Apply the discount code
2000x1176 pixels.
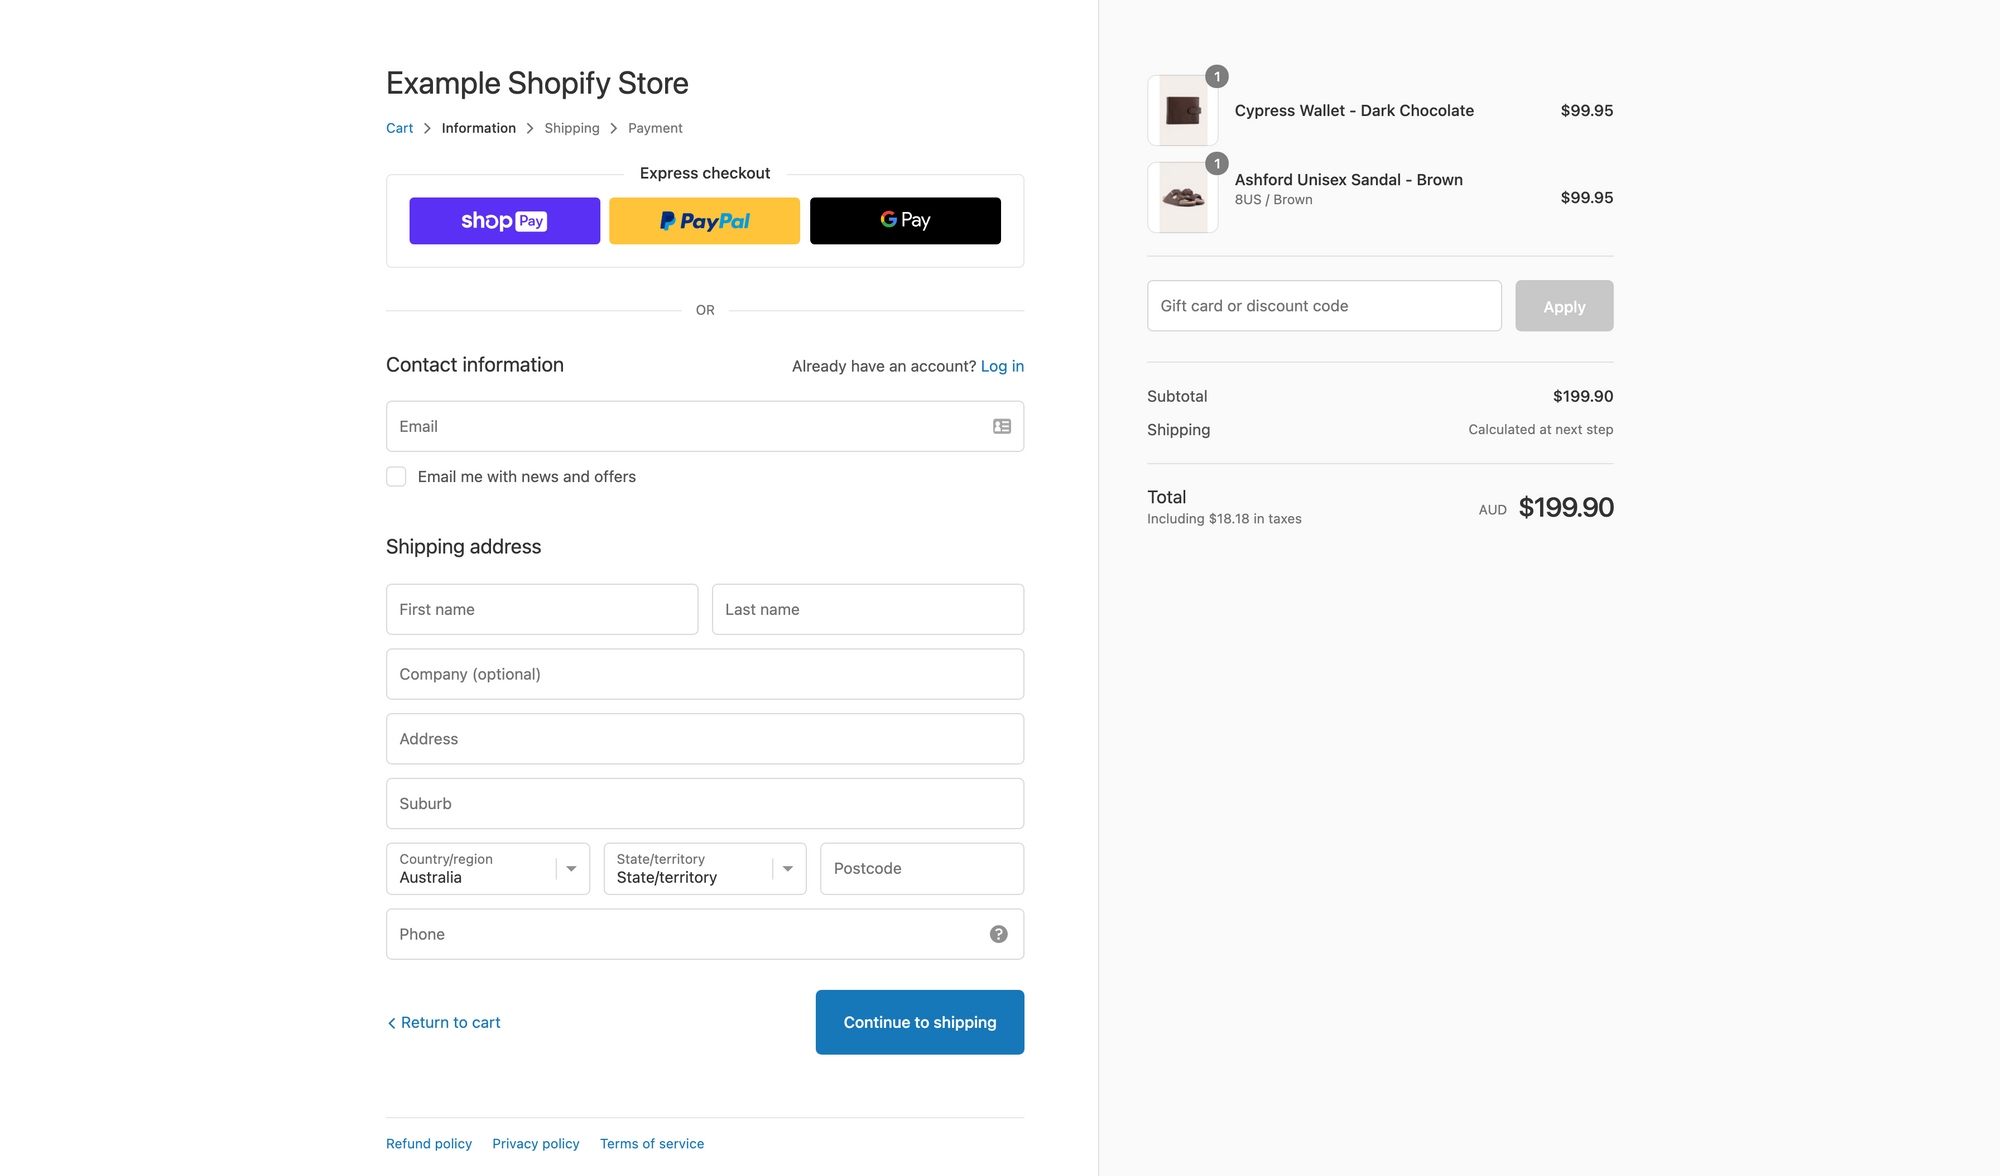click(x=1563, y=306)
